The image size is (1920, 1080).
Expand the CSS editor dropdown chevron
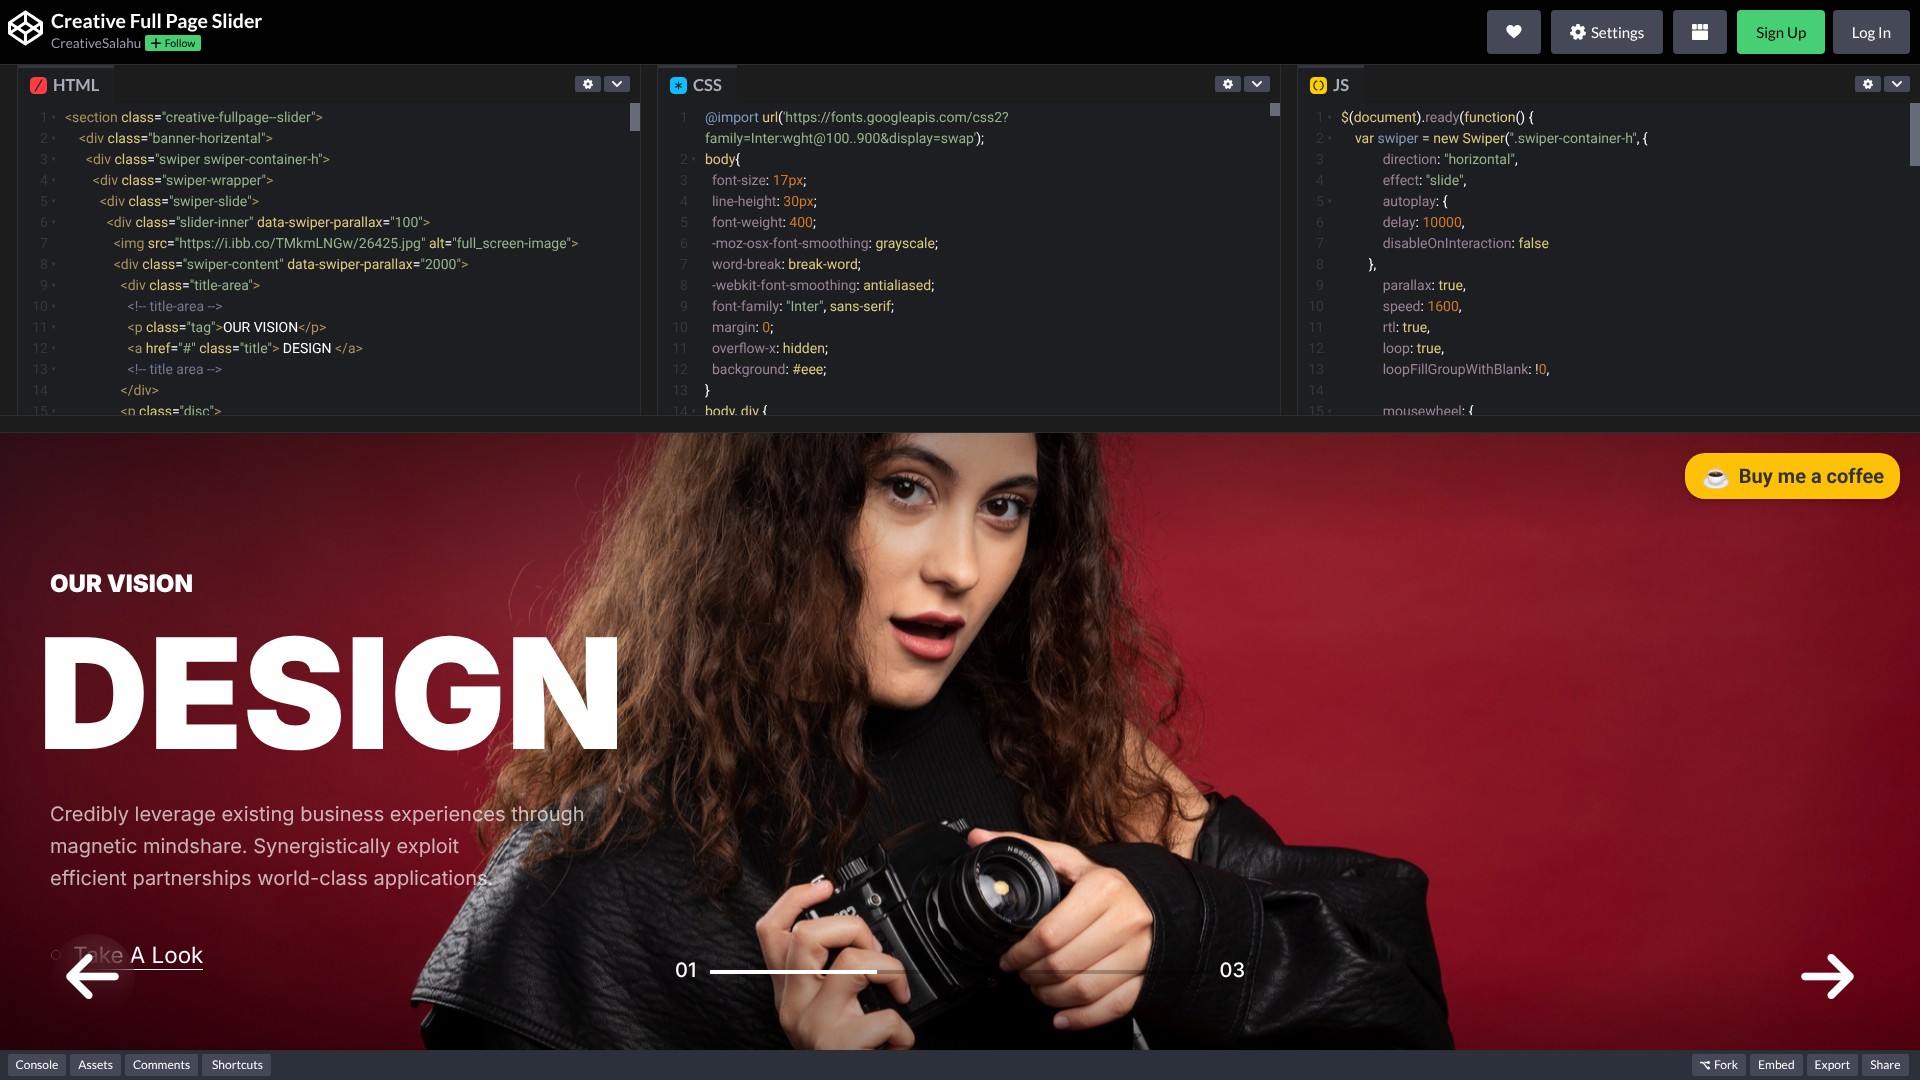tap(1257, 85)
